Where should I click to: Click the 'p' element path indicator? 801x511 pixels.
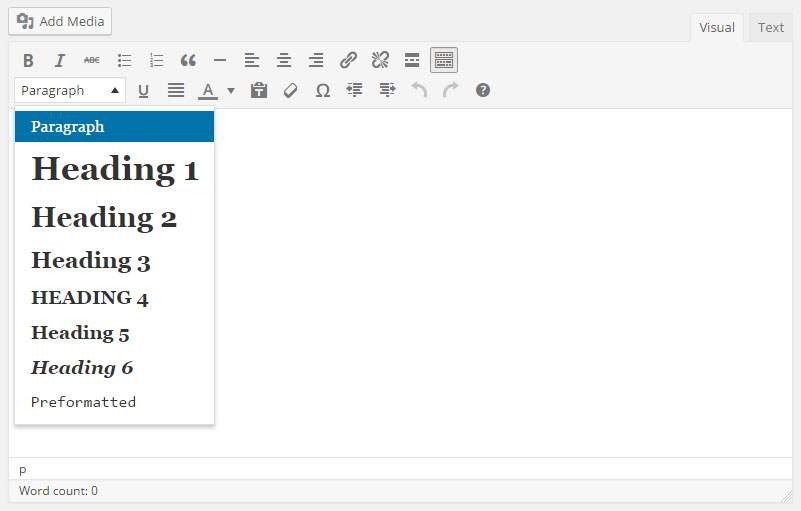[x=22, y=470]
